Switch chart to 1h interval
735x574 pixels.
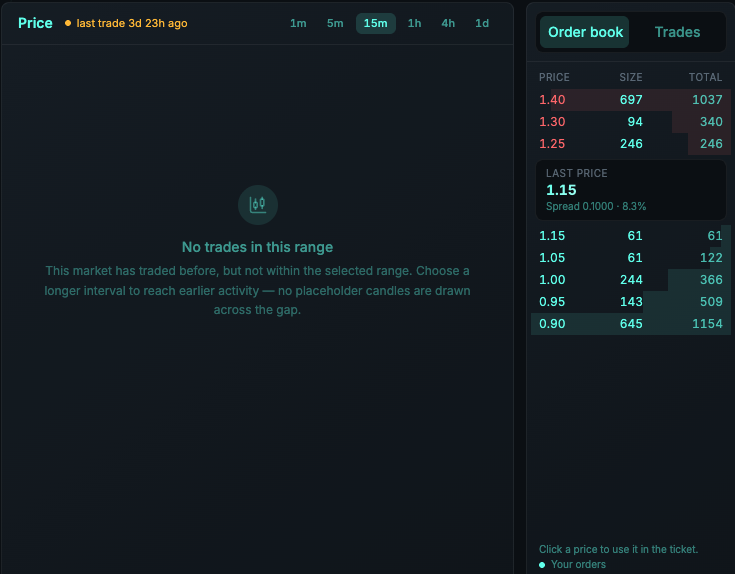(x=414, y=23)
